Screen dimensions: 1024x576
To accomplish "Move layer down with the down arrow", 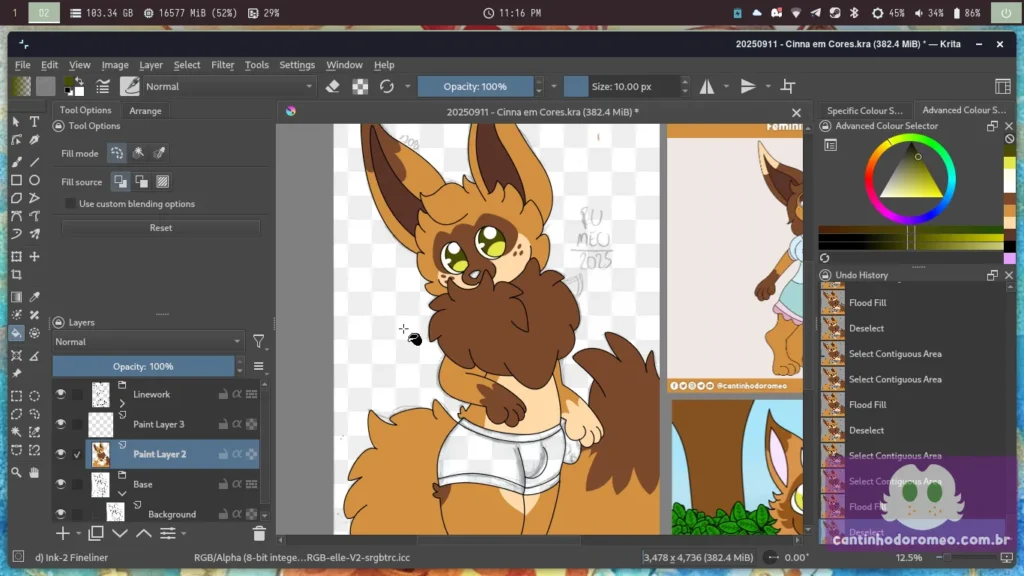I will [120, 534].
